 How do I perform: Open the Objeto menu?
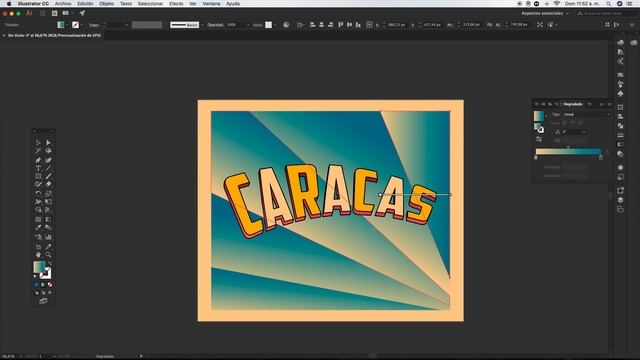pyautogui.click(x=107, y=3)
